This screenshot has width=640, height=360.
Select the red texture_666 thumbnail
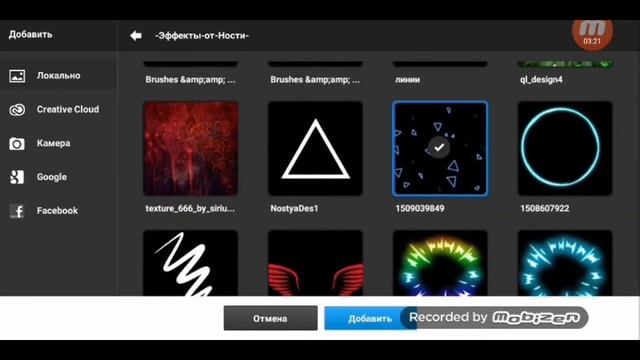click(x=191, y=149)
